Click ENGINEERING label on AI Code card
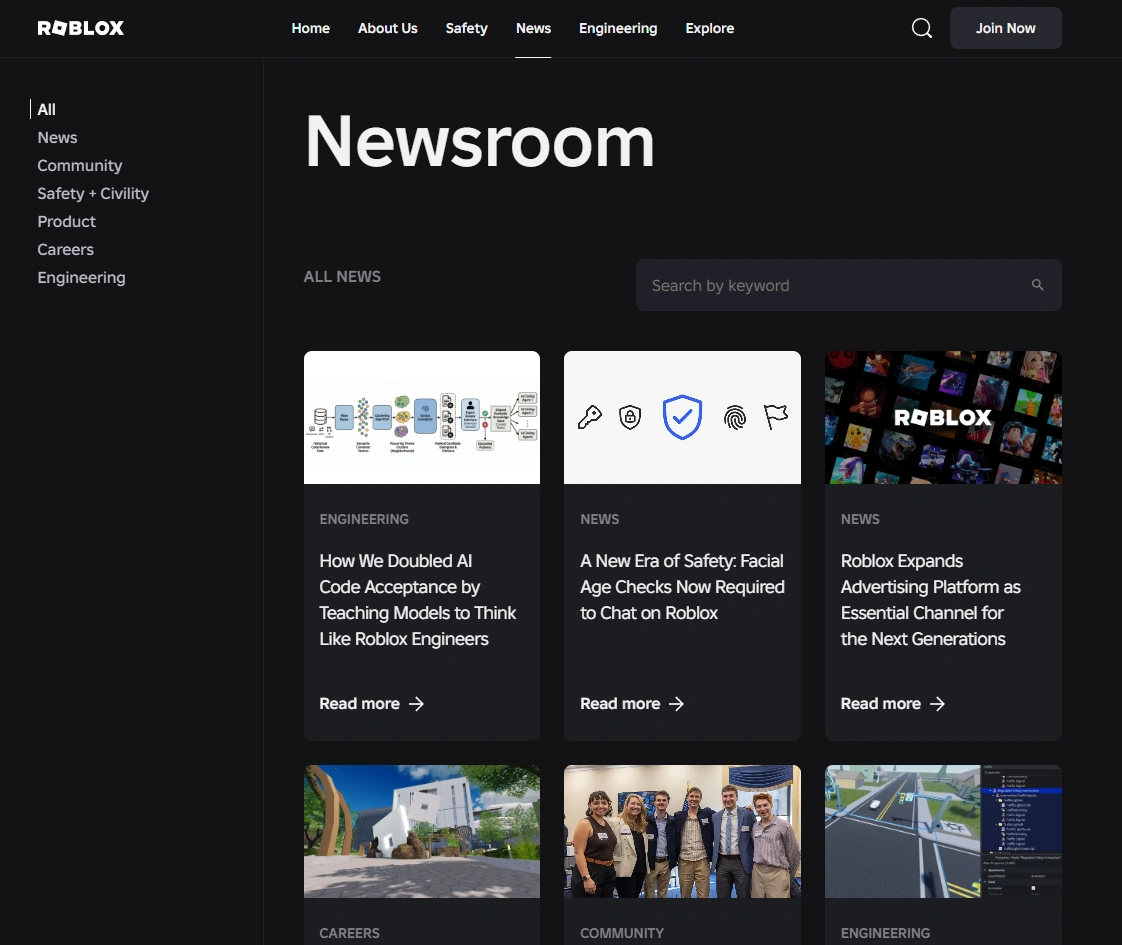 [x=364, y=519]
